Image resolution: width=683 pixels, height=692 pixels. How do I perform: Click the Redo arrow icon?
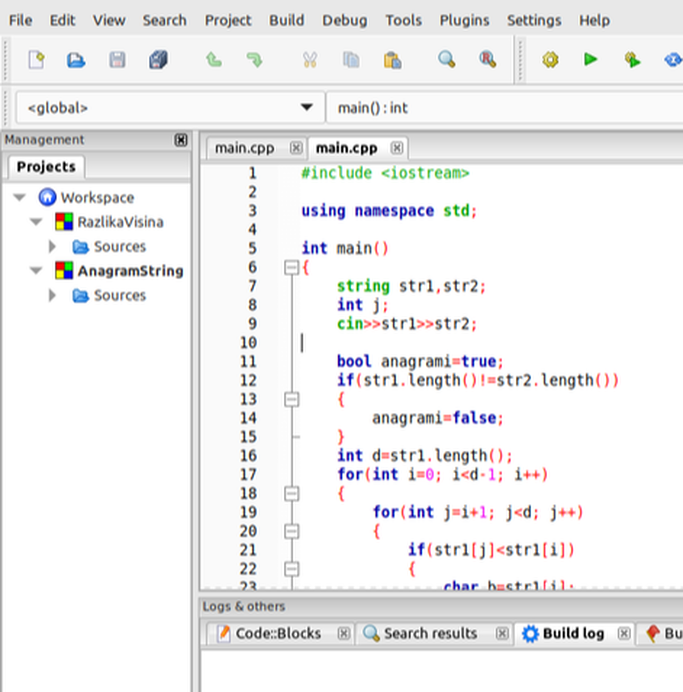254,60
